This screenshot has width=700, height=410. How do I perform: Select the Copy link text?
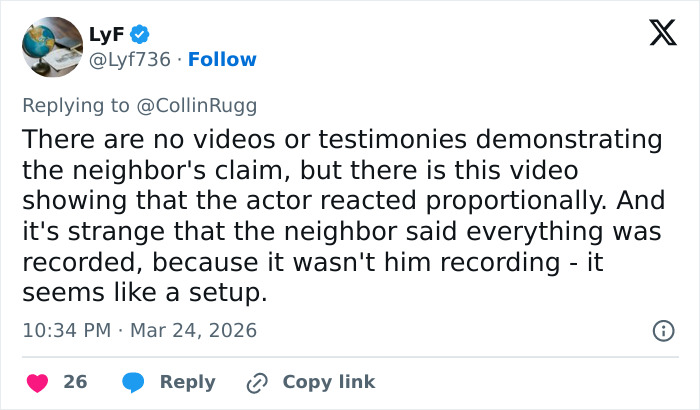(x=328, y=382)
